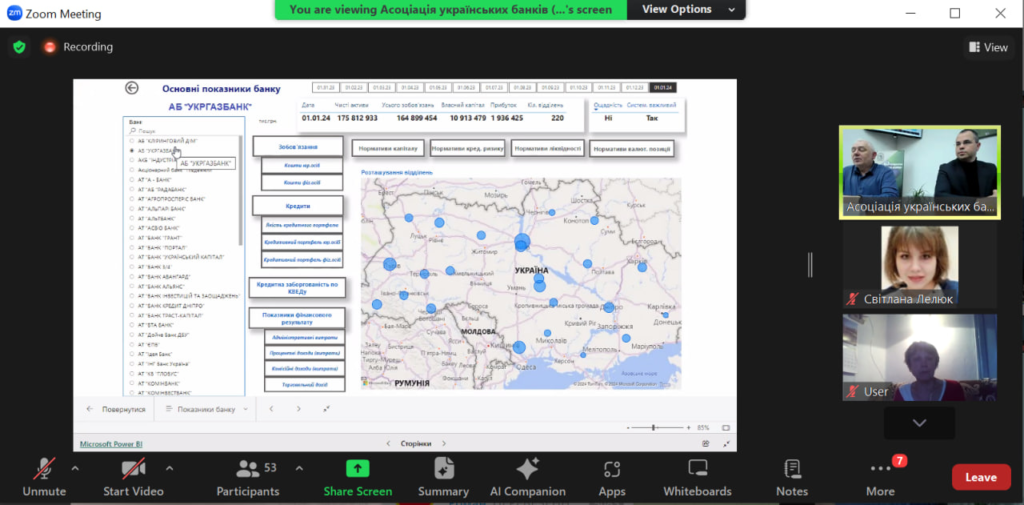Select the 01.01.23 date tab
This screenshot has height=505, width=1024.
tap(325, 87)
